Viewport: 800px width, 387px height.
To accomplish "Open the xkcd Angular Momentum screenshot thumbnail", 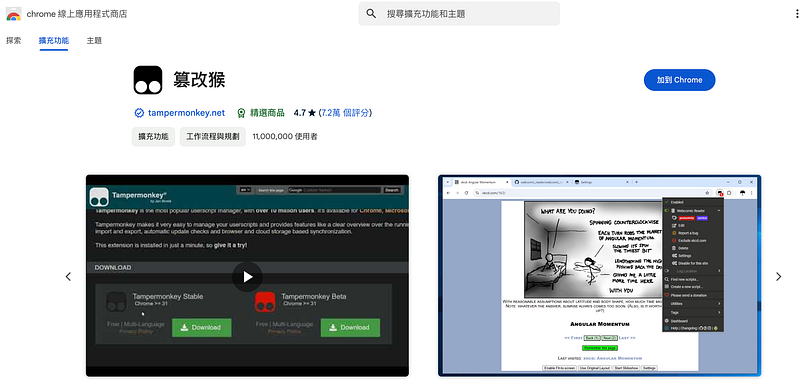I will (x=599, y=276).
